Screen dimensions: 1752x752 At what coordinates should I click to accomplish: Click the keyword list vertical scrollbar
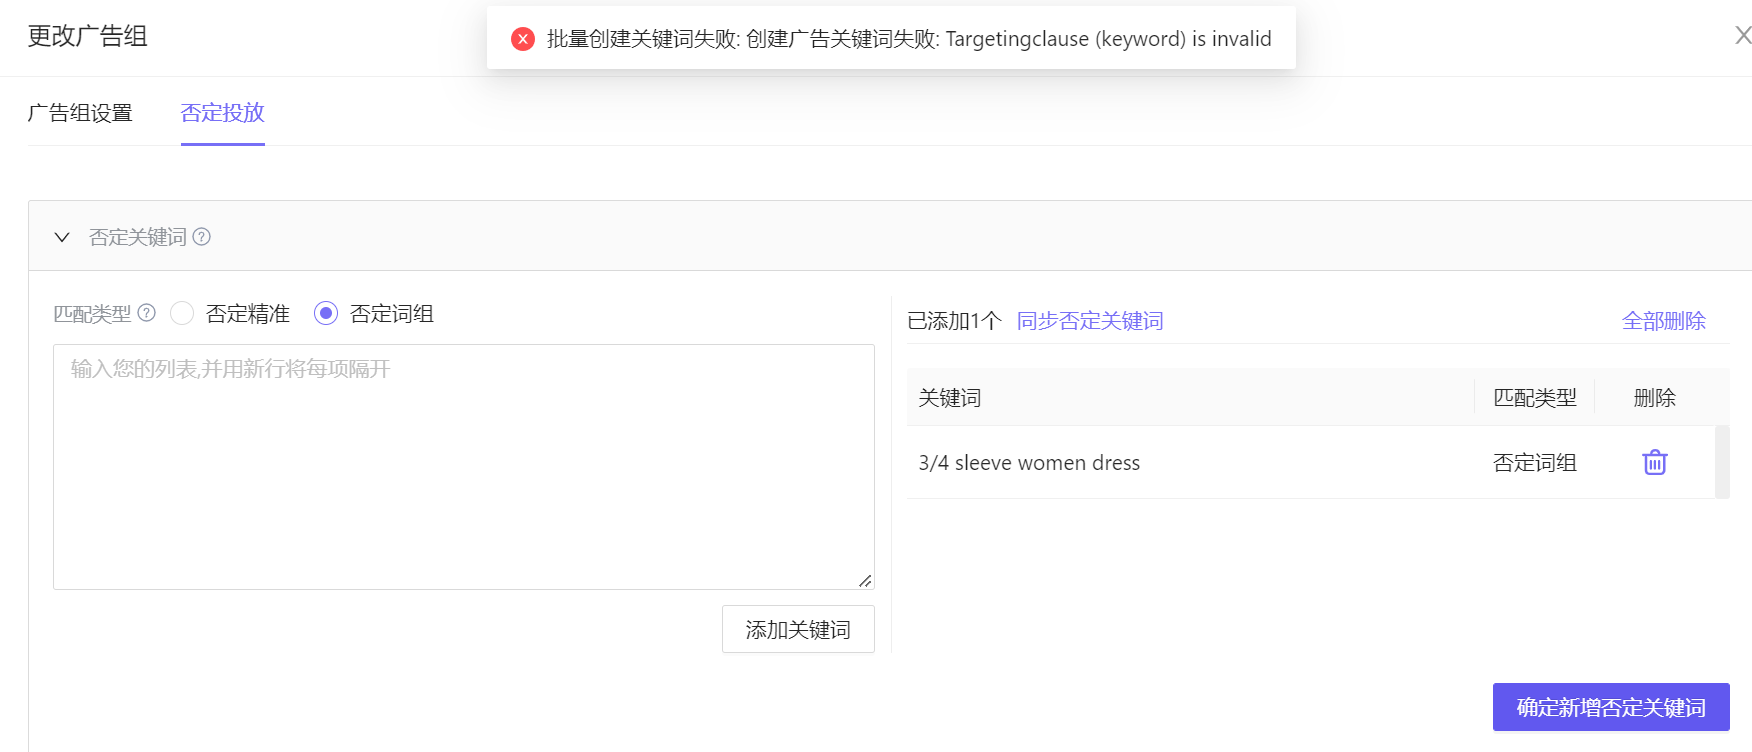click(1722, 462)
